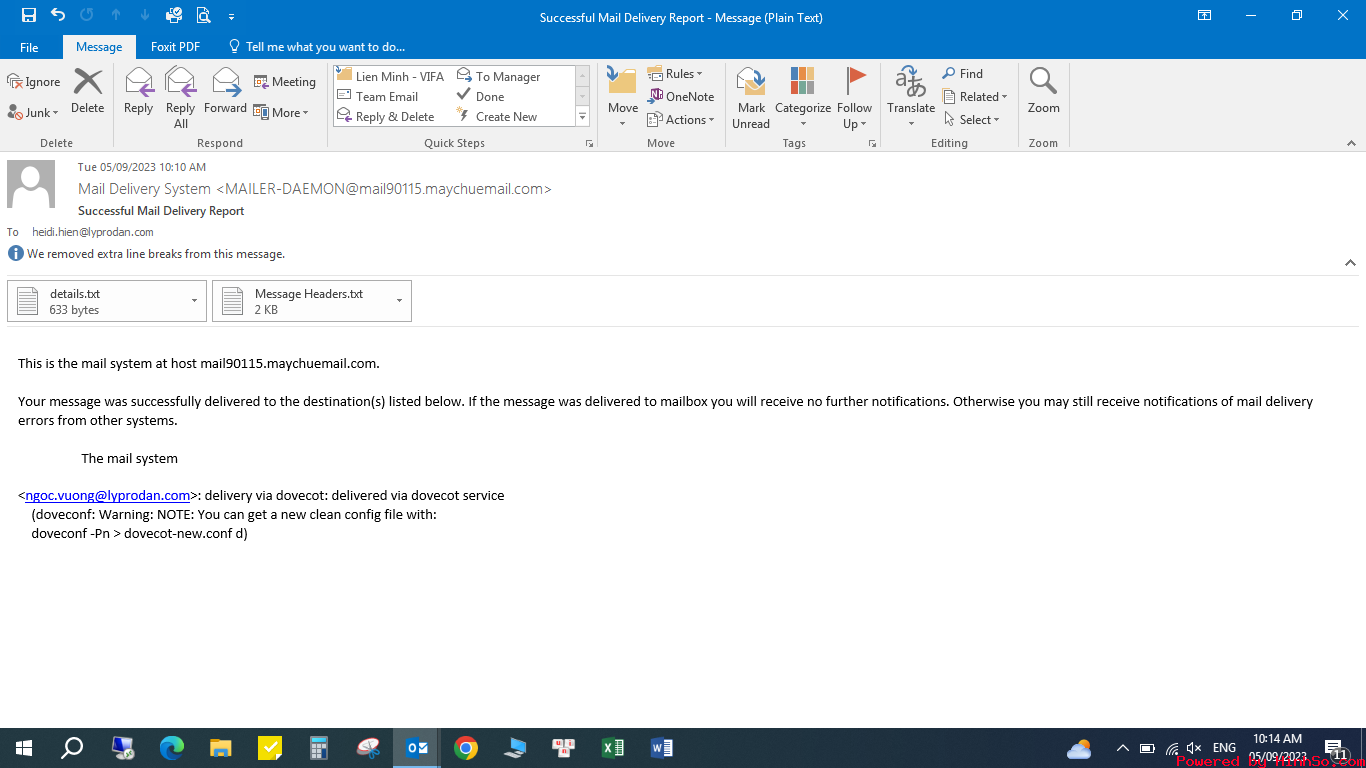Collapse the message header with the chevron

pyautogui.click(x=1350, y=263)
